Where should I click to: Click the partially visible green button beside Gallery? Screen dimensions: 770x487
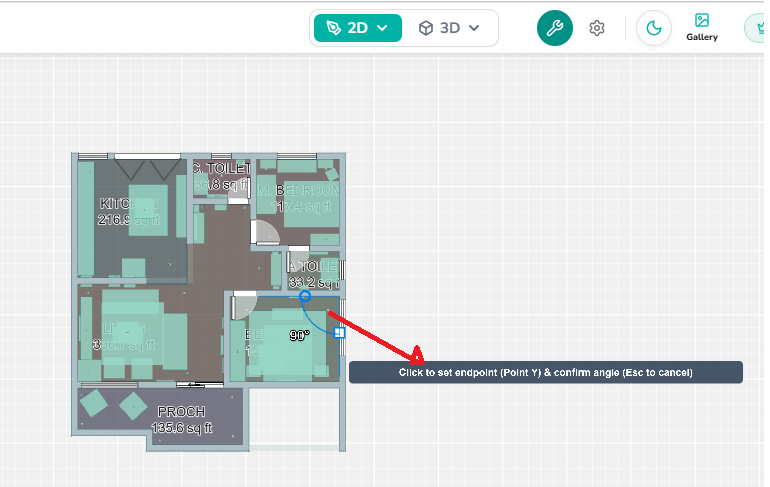(755, 28)
